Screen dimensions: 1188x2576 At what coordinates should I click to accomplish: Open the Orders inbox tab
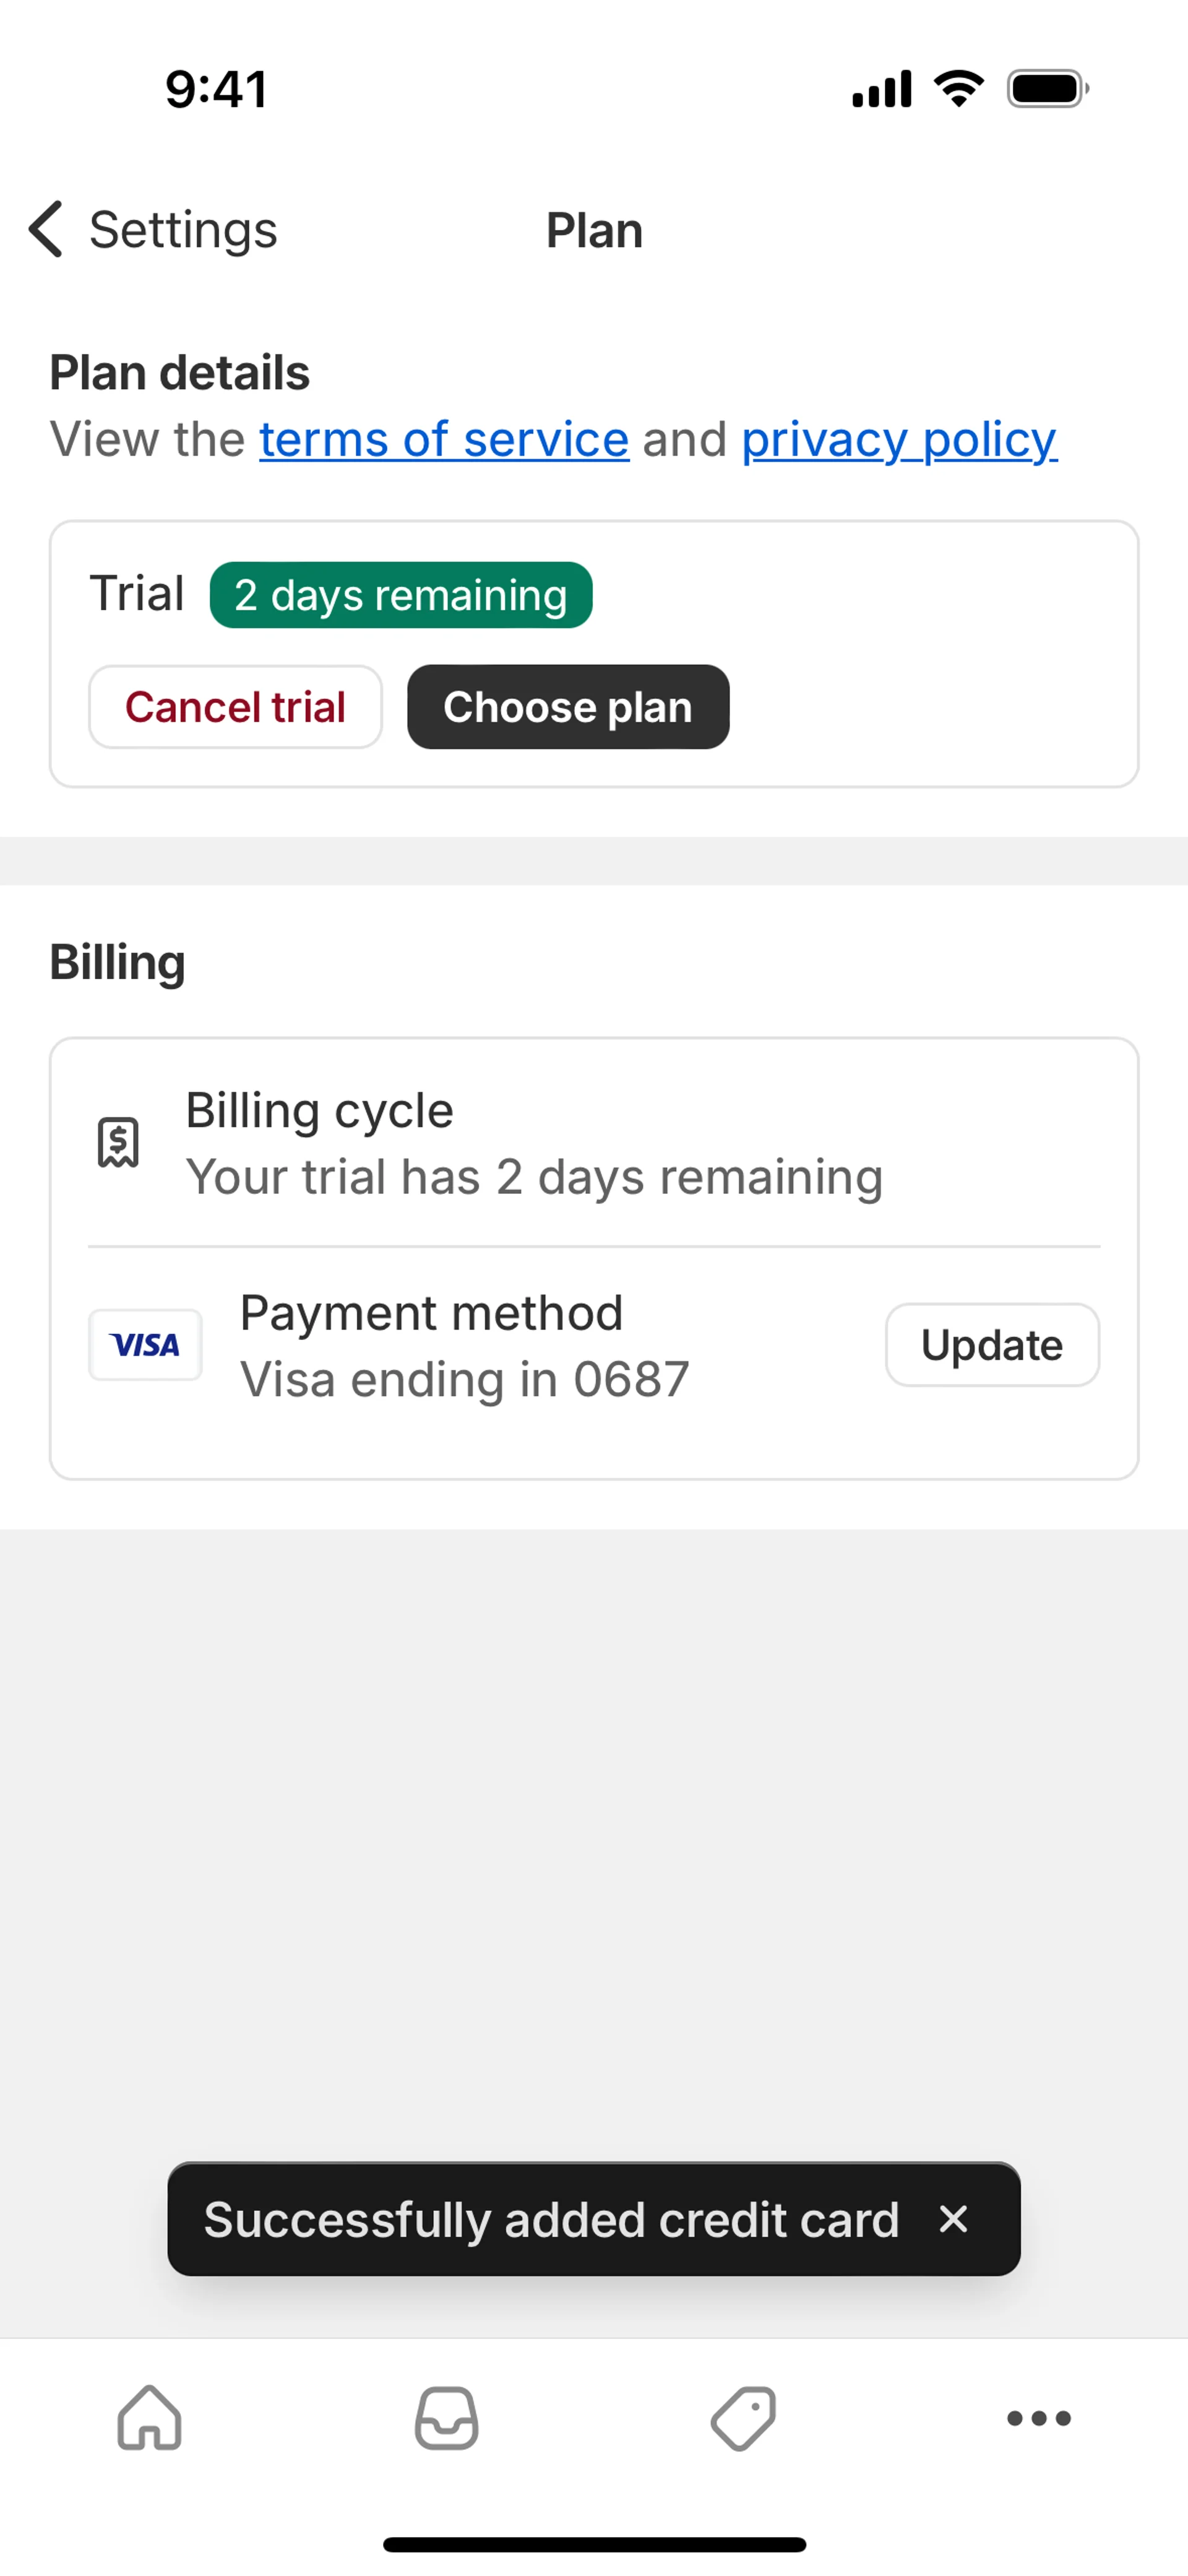coord(446,2418)
